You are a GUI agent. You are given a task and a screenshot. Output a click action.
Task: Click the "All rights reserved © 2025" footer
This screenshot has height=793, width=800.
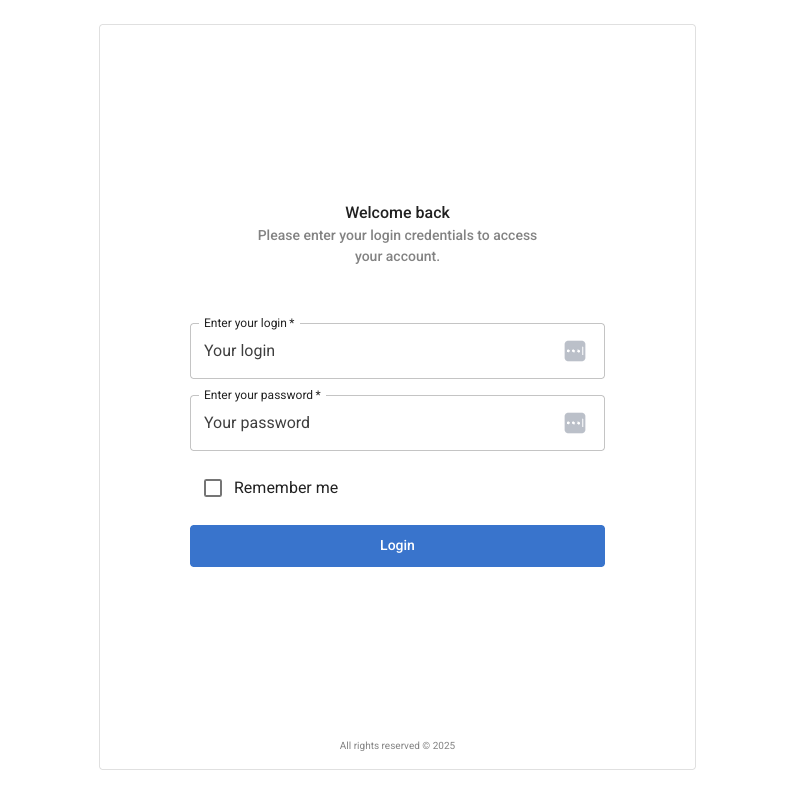[397, 746]
